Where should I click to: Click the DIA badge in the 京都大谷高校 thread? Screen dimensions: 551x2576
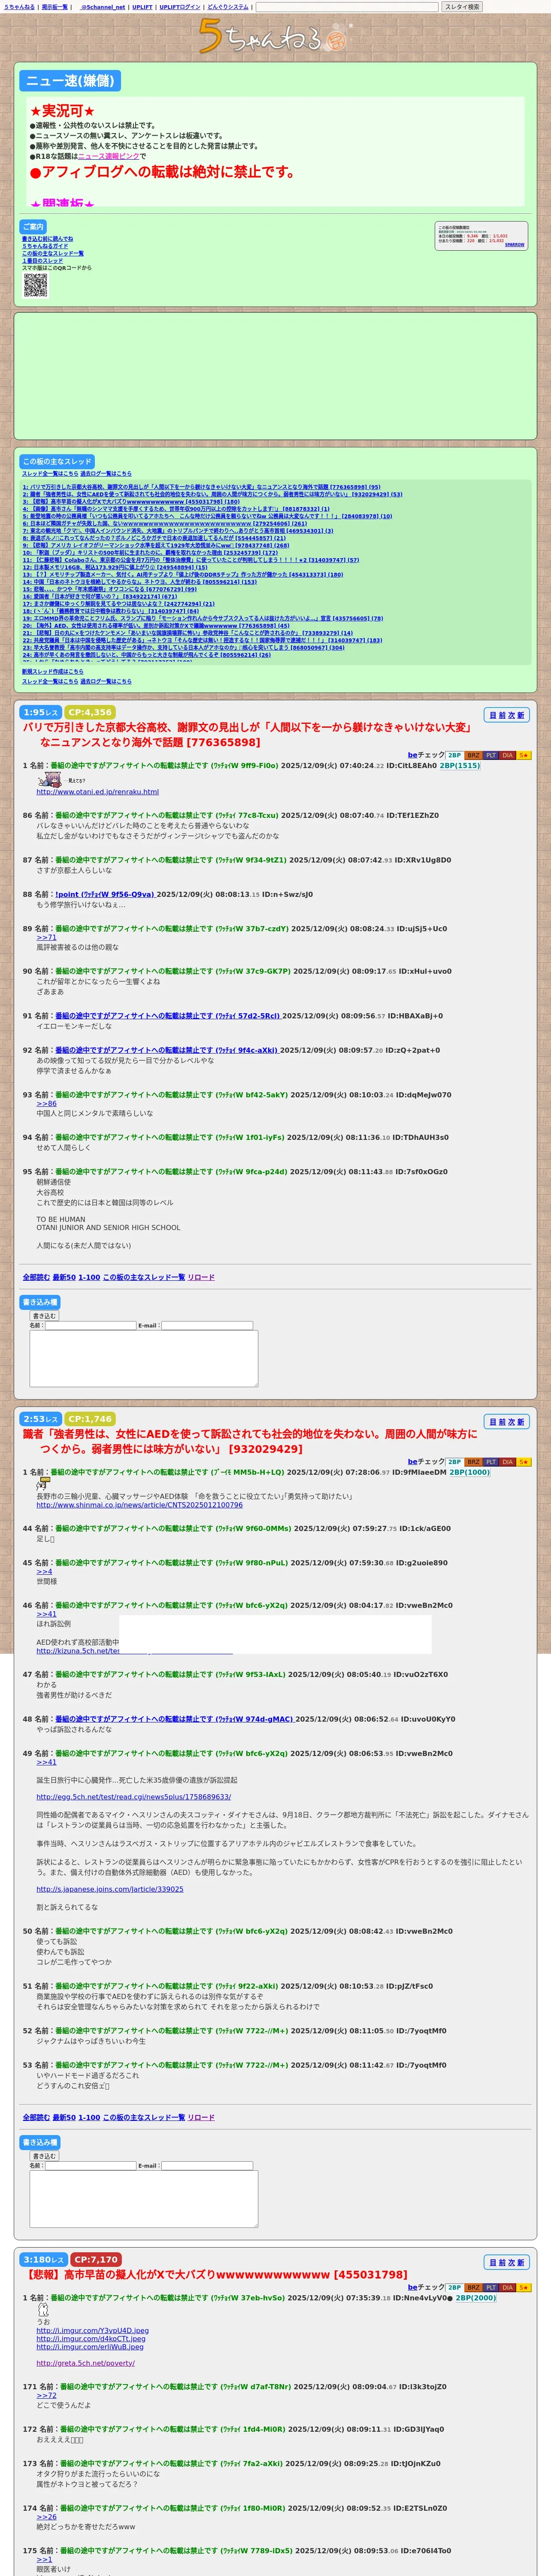coord(507,755)
